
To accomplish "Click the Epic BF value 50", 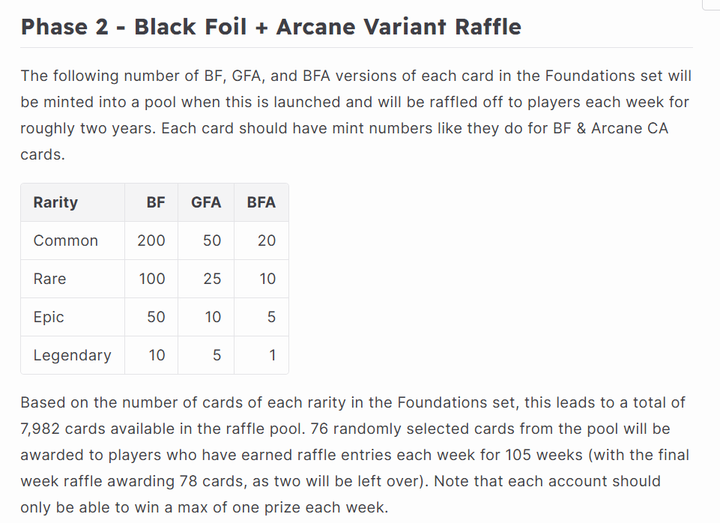I will pyautogui.click(x=156, y=317).
